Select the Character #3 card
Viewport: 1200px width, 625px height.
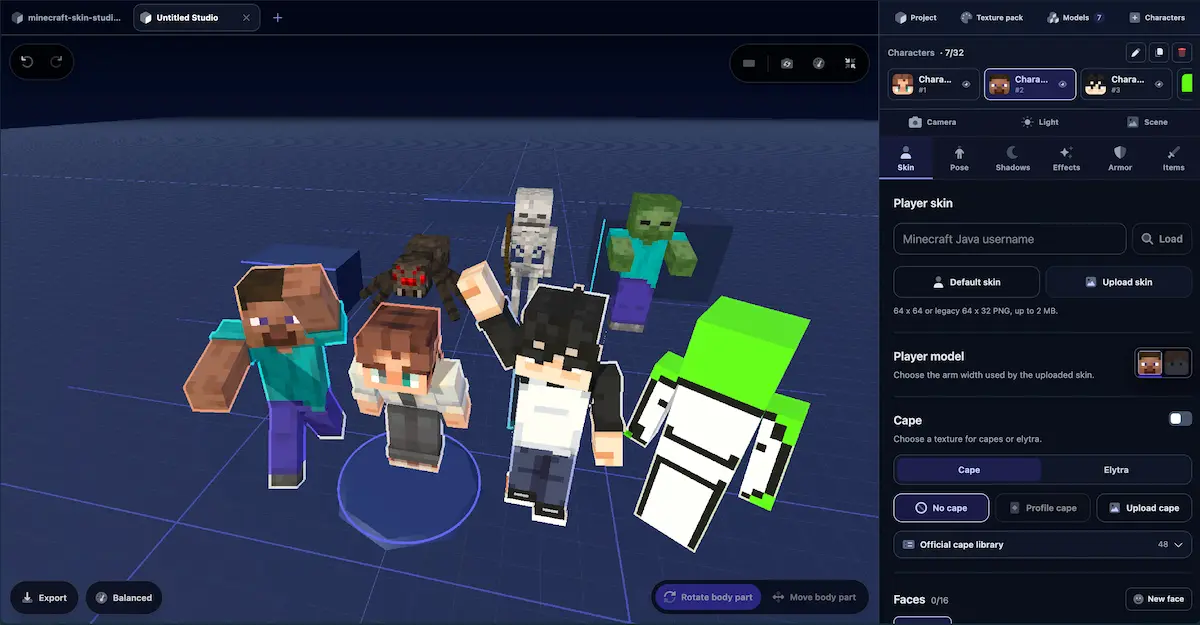1126,85
